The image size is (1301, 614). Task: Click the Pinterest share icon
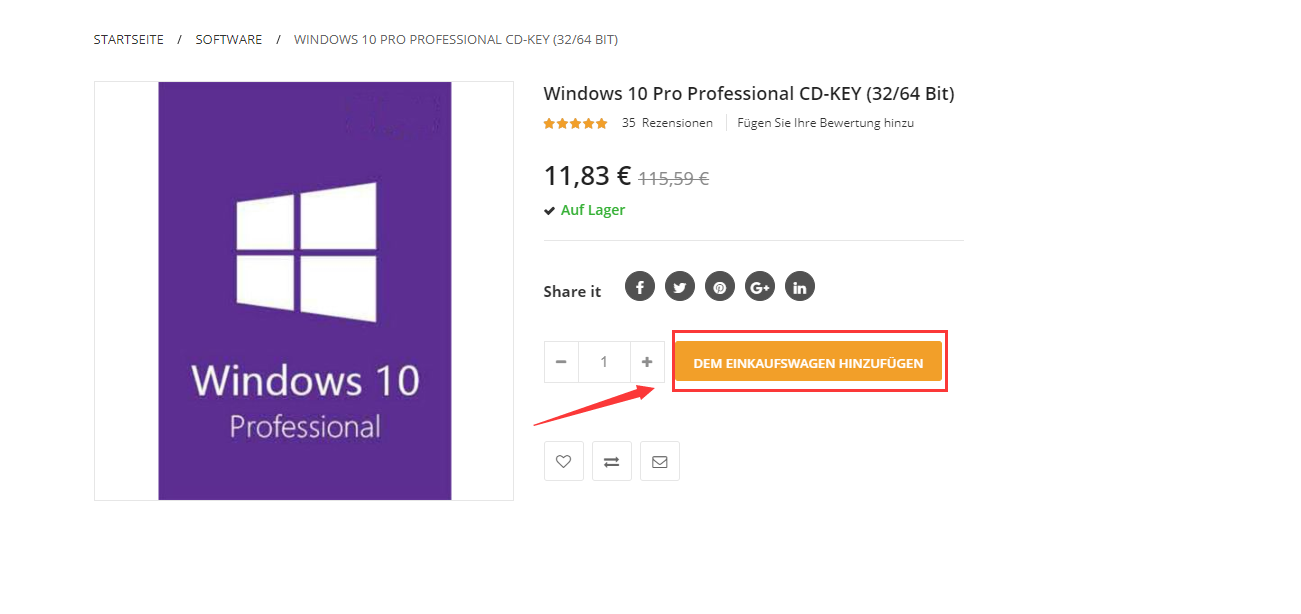(x=720, y=287)
